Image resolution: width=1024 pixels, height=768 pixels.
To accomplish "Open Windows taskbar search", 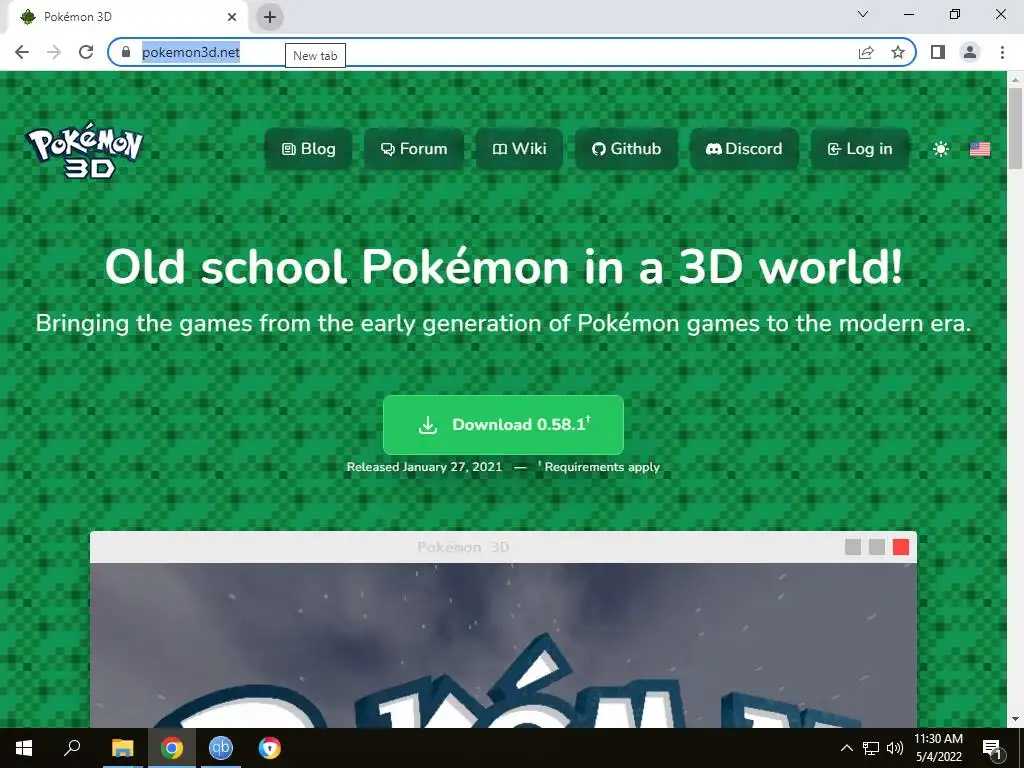I will (72, 748).
